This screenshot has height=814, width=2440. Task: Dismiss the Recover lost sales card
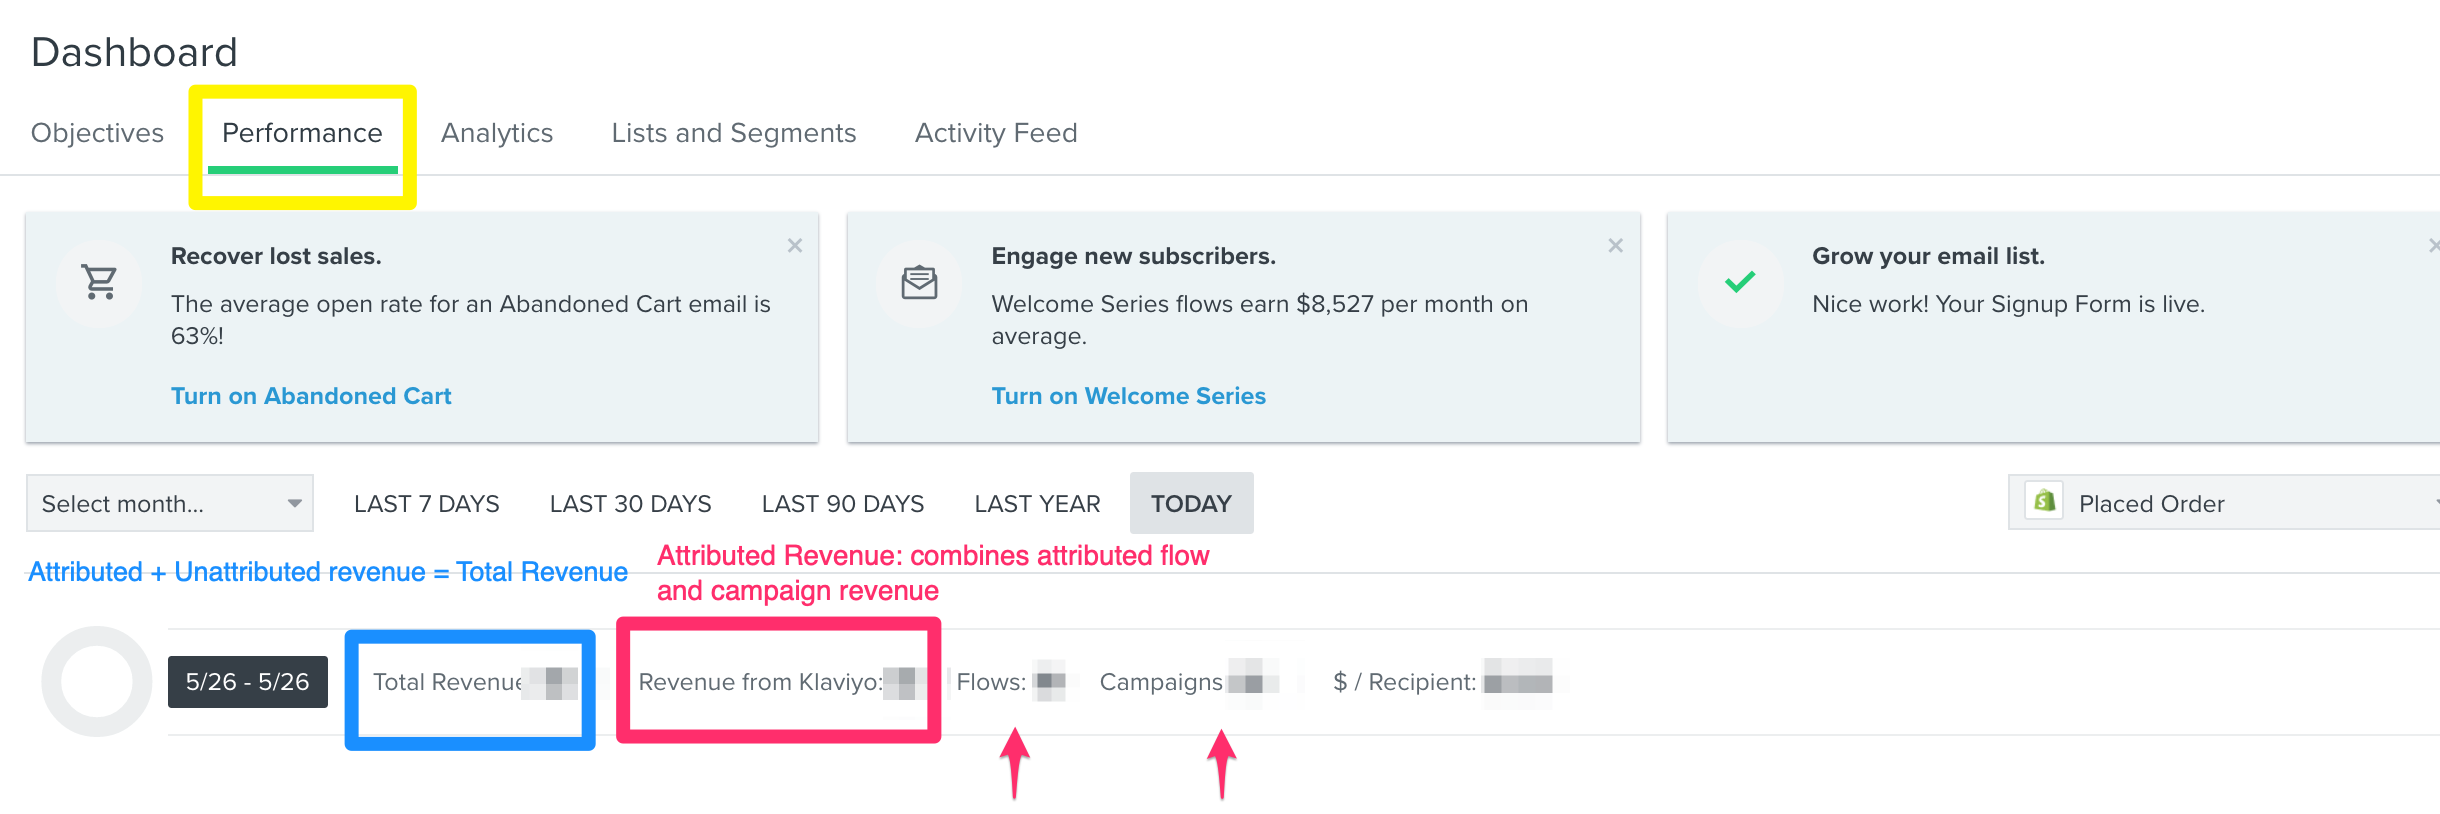tap(795, 246)
